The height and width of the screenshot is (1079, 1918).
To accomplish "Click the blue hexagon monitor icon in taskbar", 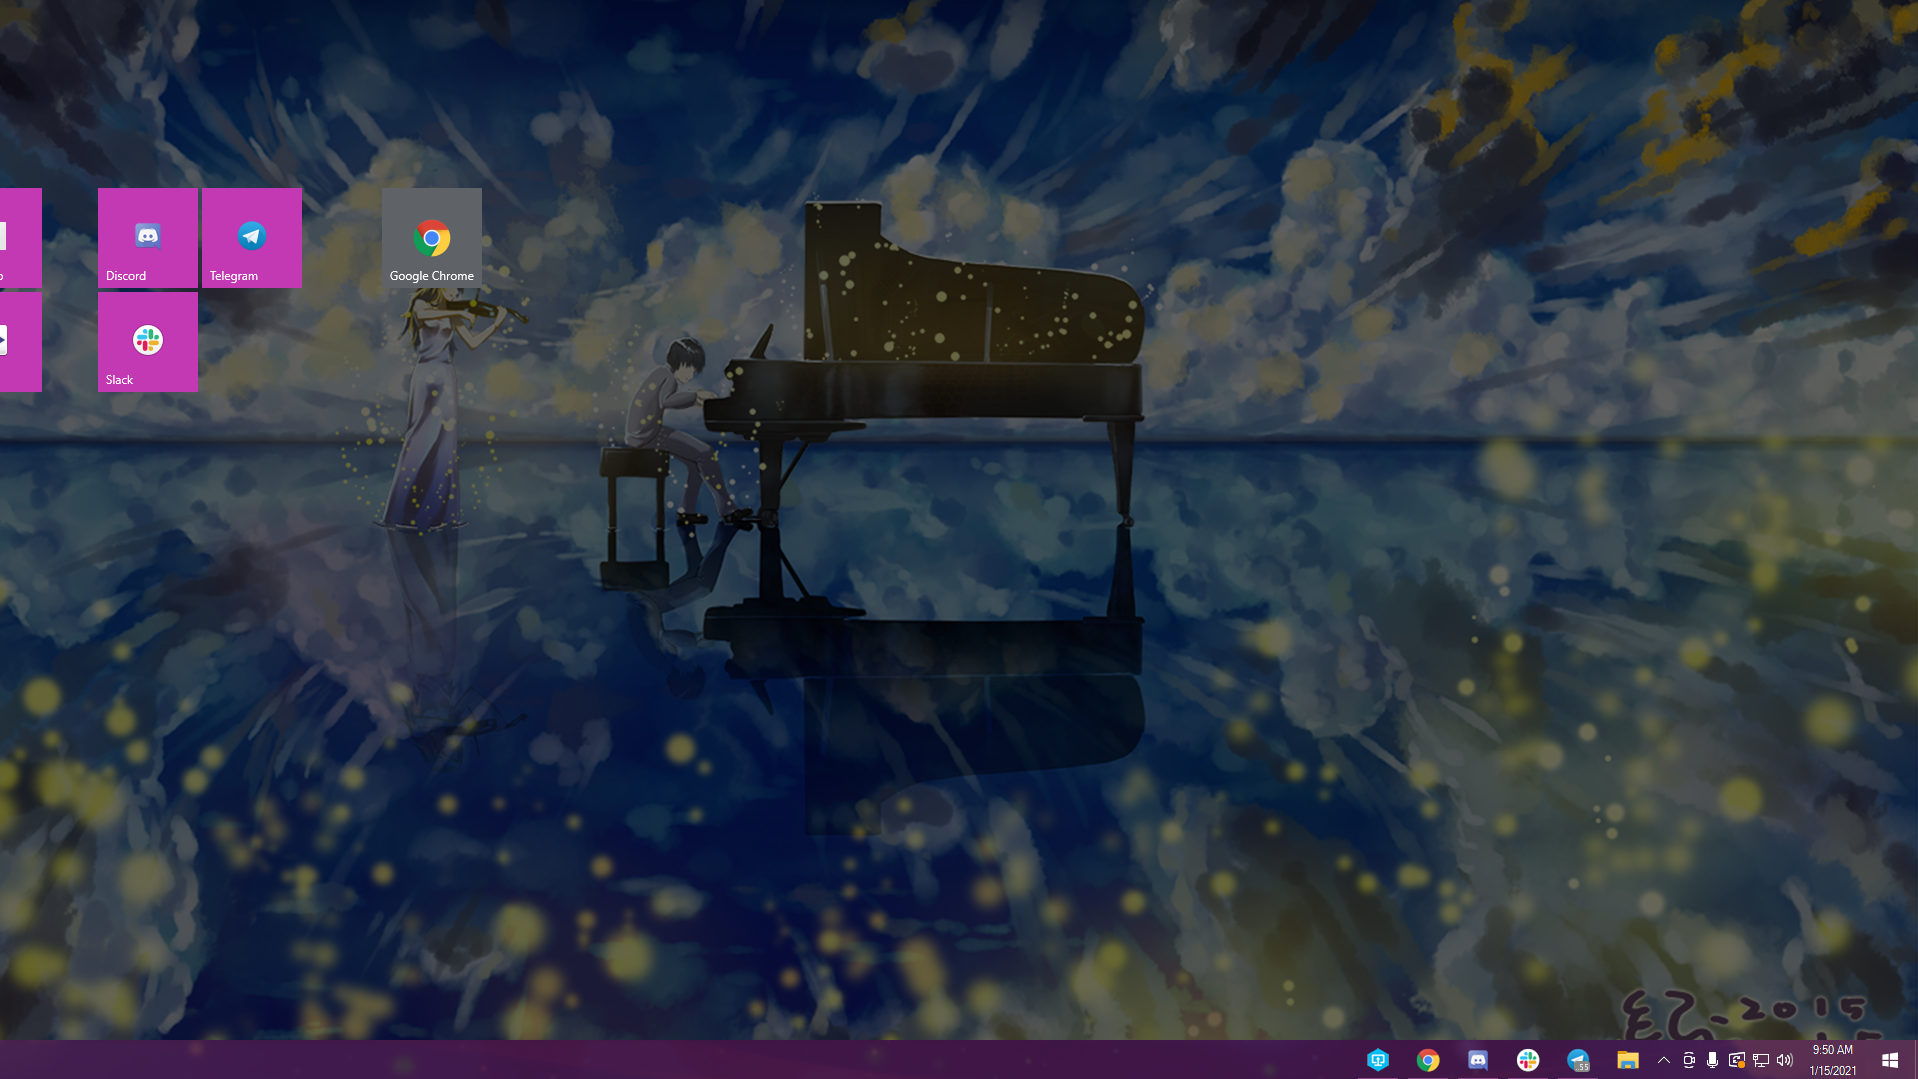I will tap(1377, 1060).
